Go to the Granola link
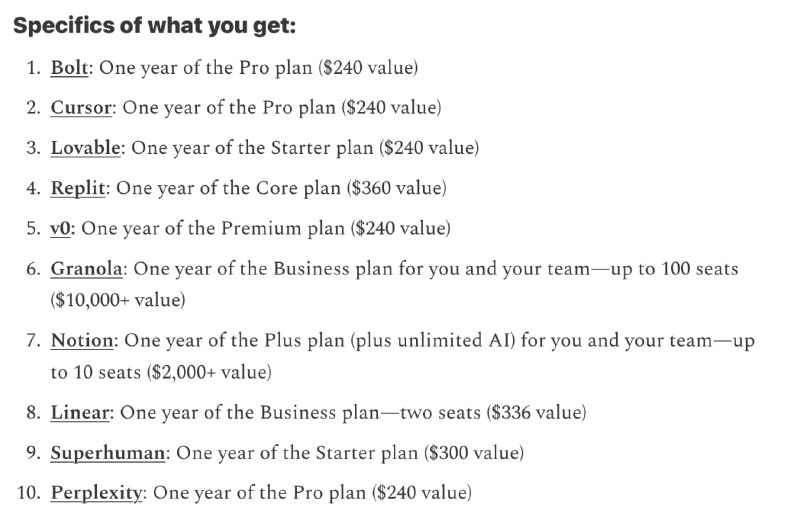Viewport: 800px width, 516px height. (86, 269)
